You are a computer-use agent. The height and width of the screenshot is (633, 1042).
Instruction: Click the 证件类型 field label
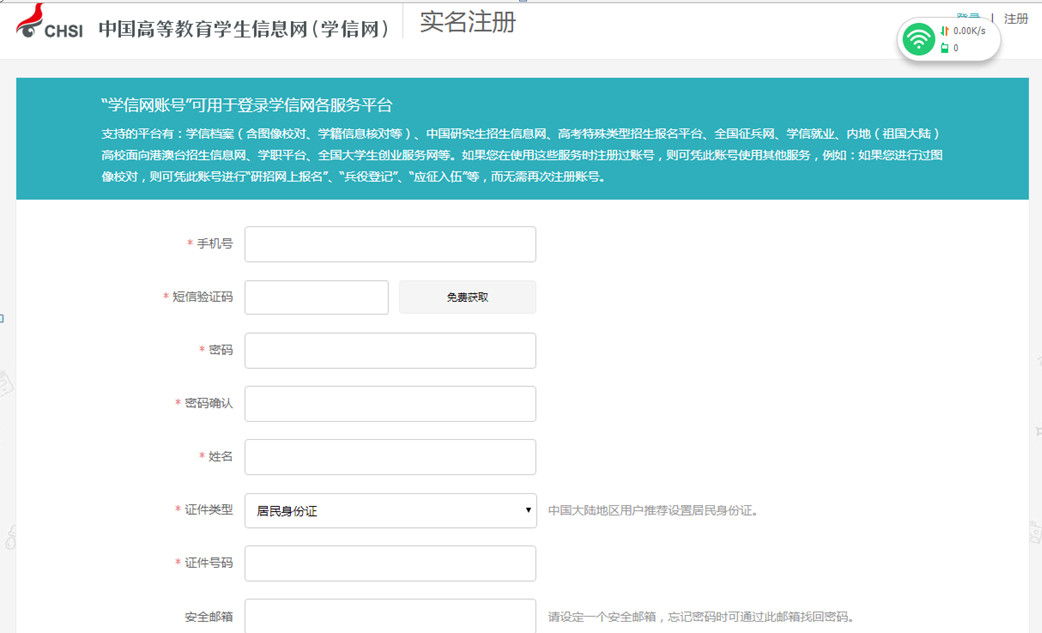(209, 509)
